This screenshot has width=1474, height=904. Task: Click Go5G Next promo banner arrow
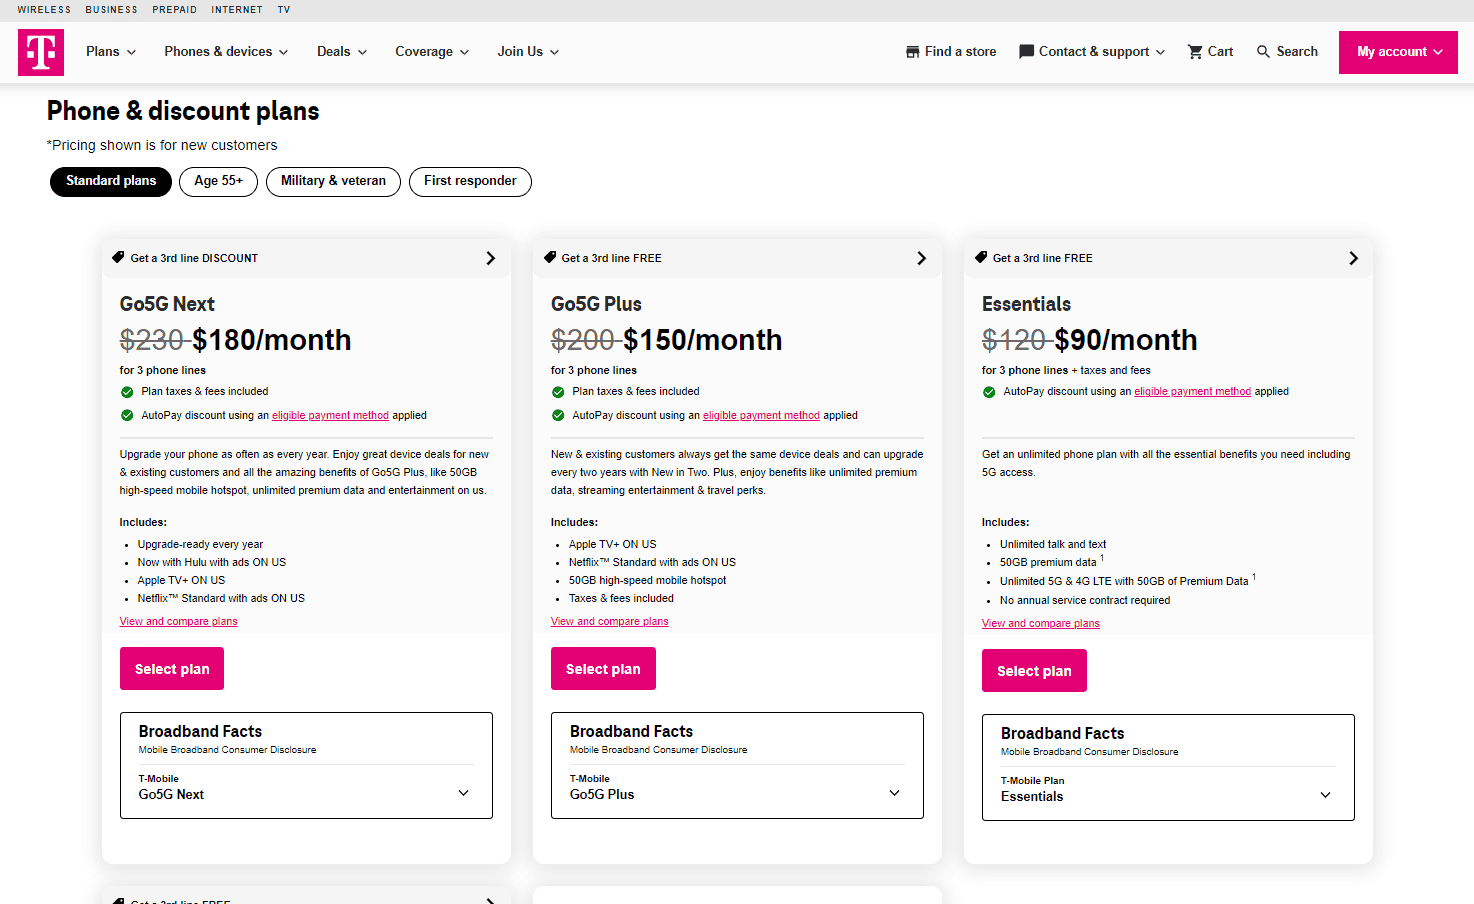tap(490, 258)
